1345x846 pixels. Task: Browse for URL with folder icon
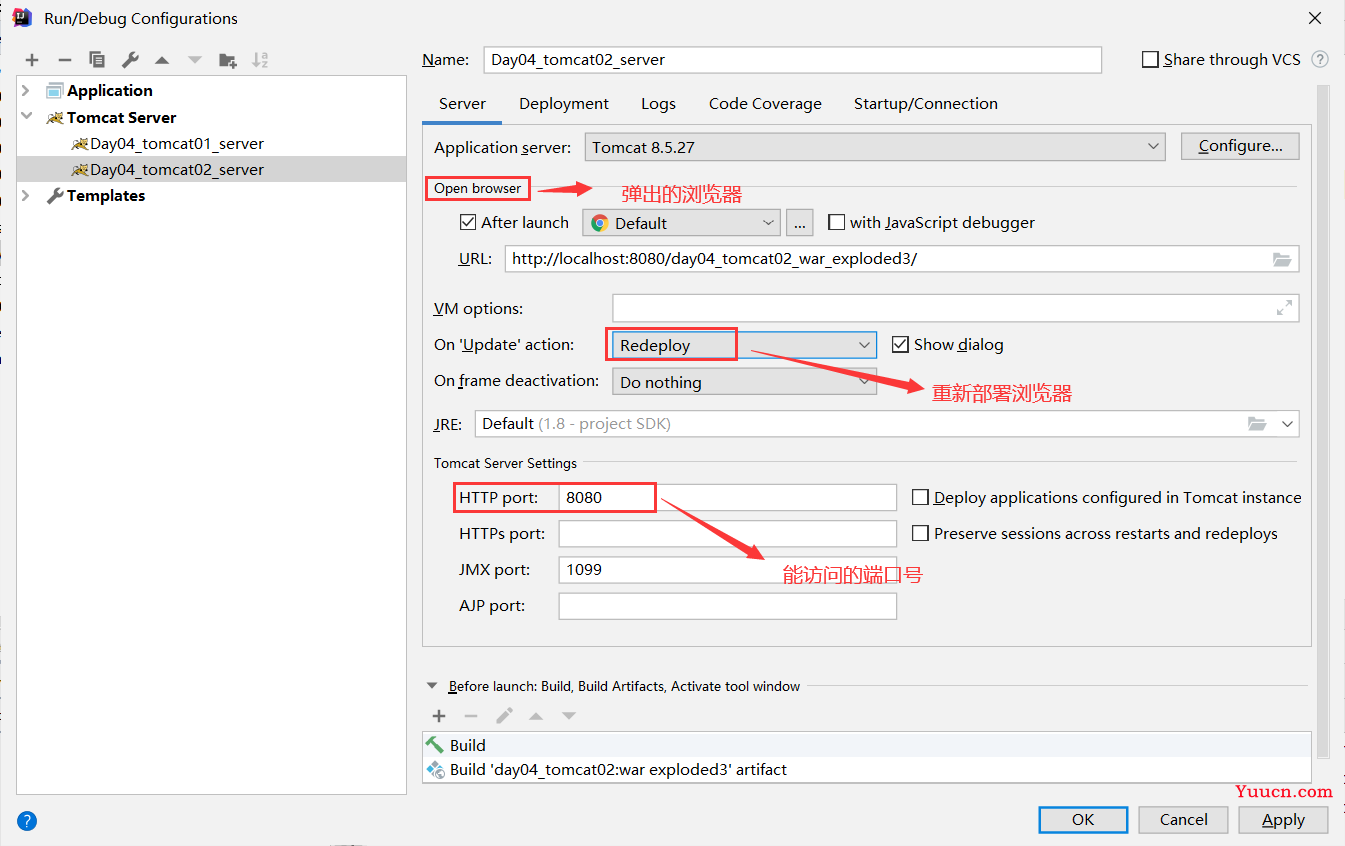(x=1282, y=259)
